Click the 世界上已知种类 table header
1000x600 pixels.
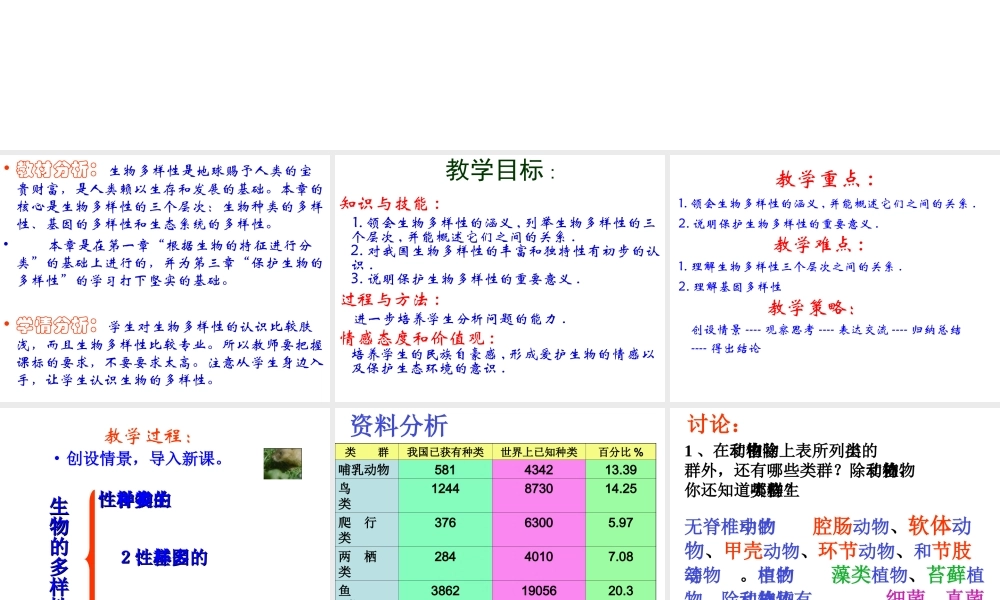539,451
